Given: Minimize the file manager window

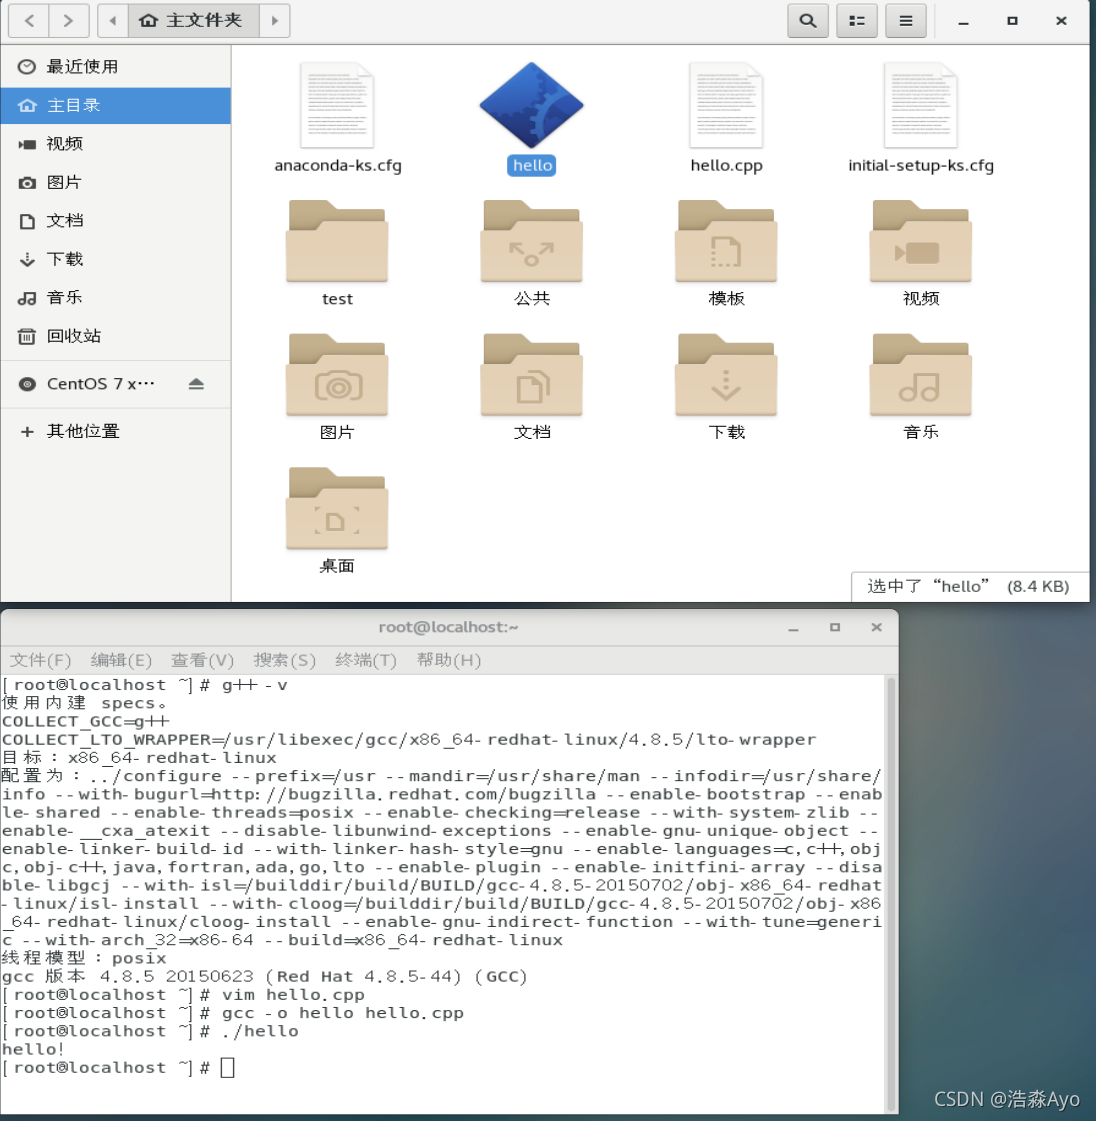Looking at the screenshot, I should tap(964, 21).
